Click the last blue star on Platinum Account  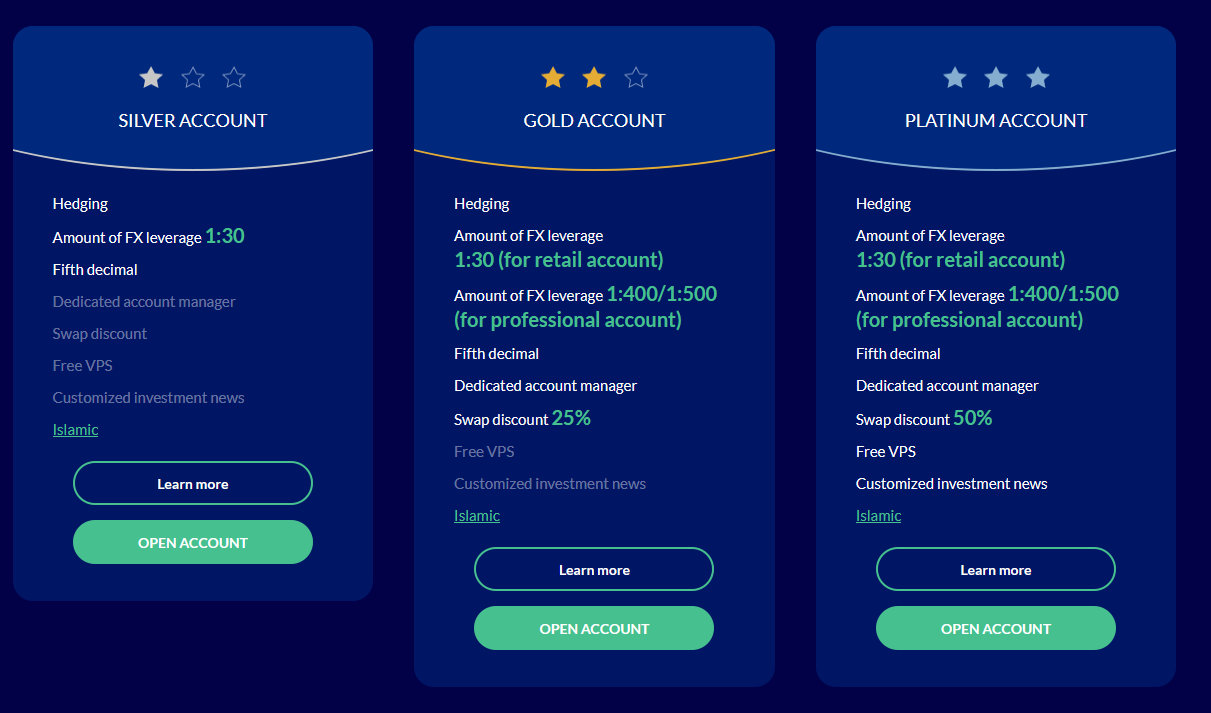point(1038,77)
